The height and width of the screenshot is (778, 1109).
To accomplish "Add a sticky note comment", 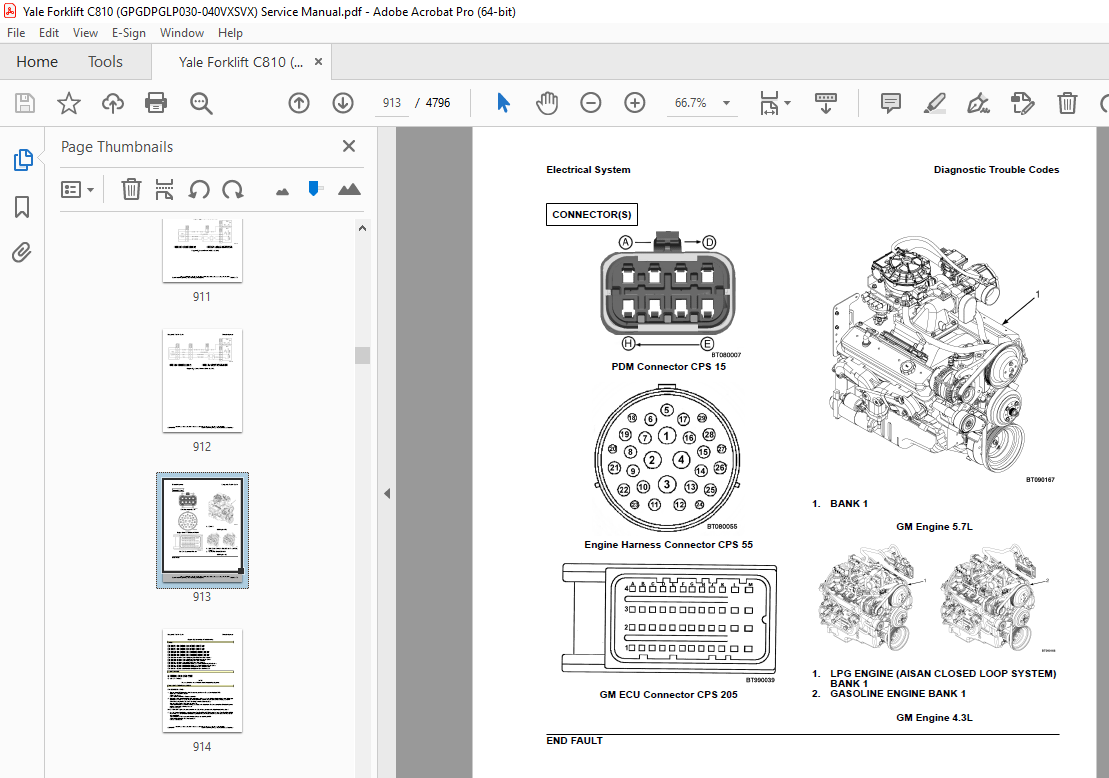I will click(890, 103).
